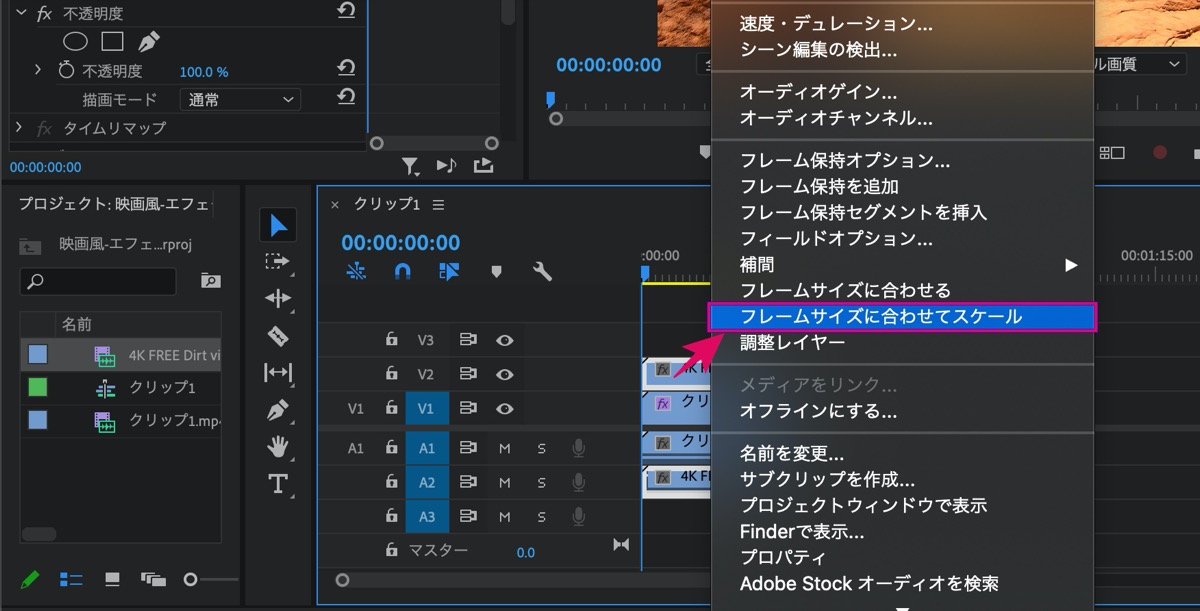Click the project panel search field
The width and height of the screenshot is (1200, 611).
98,281
